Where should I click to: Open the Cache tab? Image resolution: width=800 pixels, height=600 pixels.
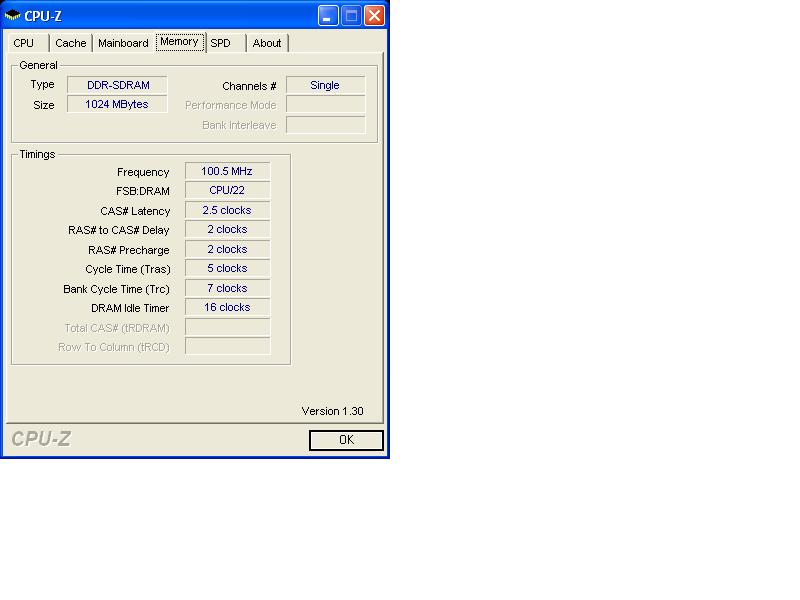pyautogui.click(x=70, y=43)
